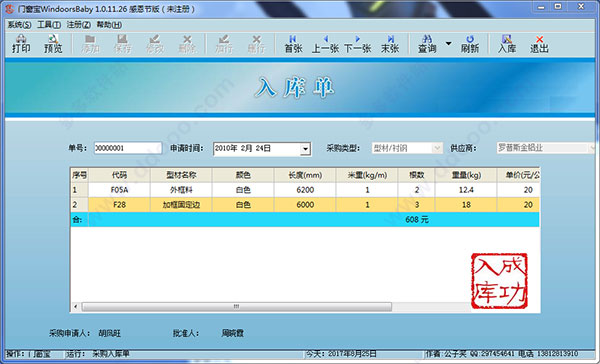
Task: Click purchaser name 胡风旺
Action: [x=109, y=333]
